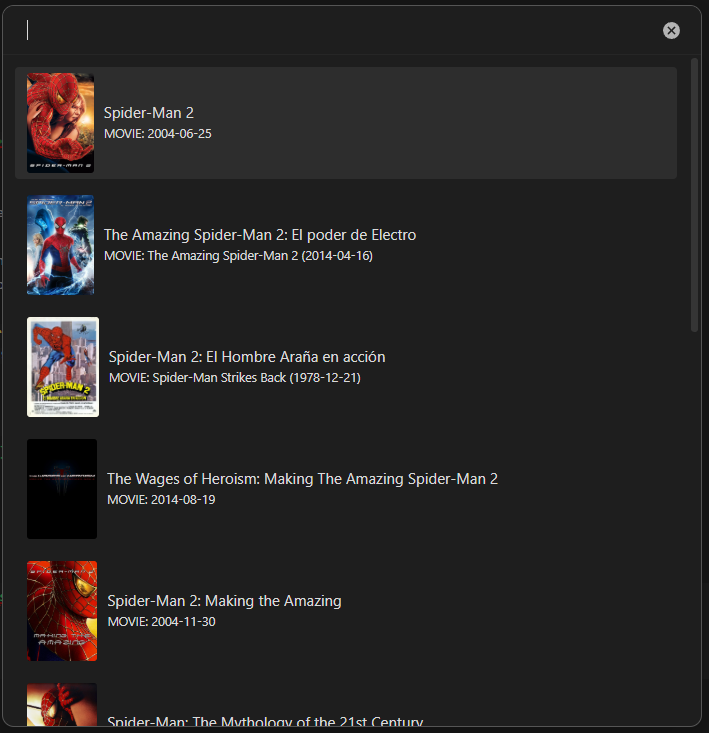709x733 pixels.
Task: Clear the search field with X icon
Action: pos(671,31)
